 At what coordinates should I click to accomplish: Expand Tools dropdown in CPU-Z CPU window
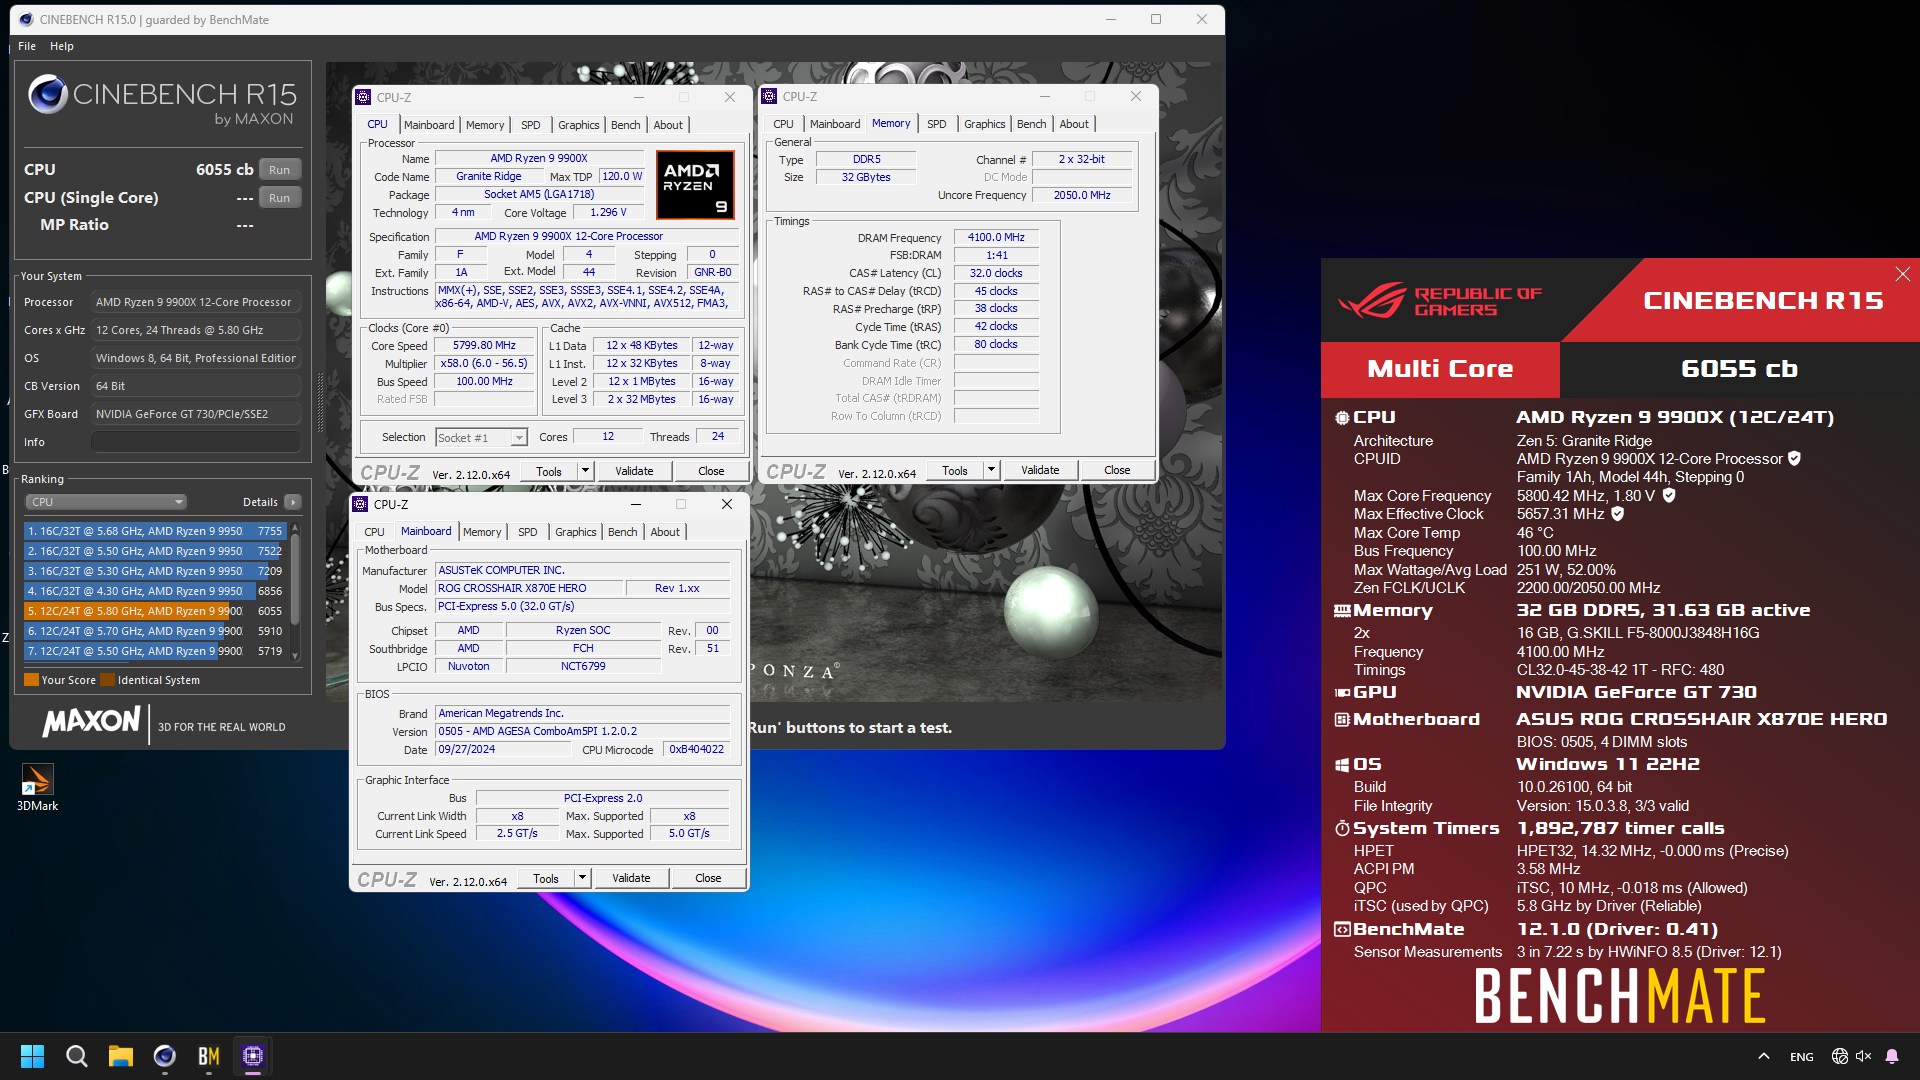click(x=585, y=471)
